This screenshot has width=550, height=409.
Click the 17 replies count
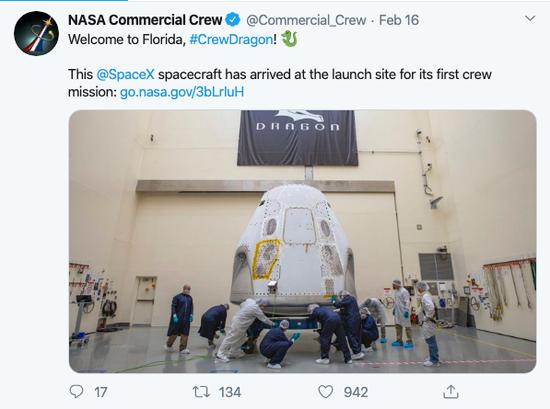pyautogui.click(x=101, y=392)
